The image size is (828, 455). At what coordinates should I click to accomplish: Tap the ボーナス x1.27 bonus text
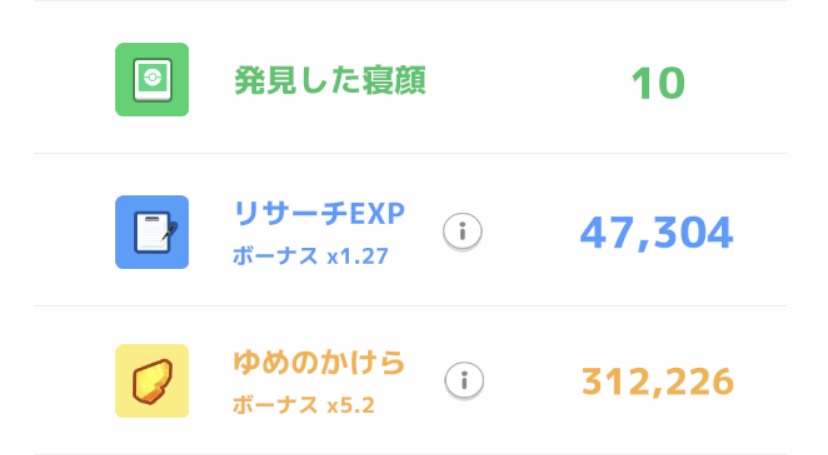pos(309,257)
